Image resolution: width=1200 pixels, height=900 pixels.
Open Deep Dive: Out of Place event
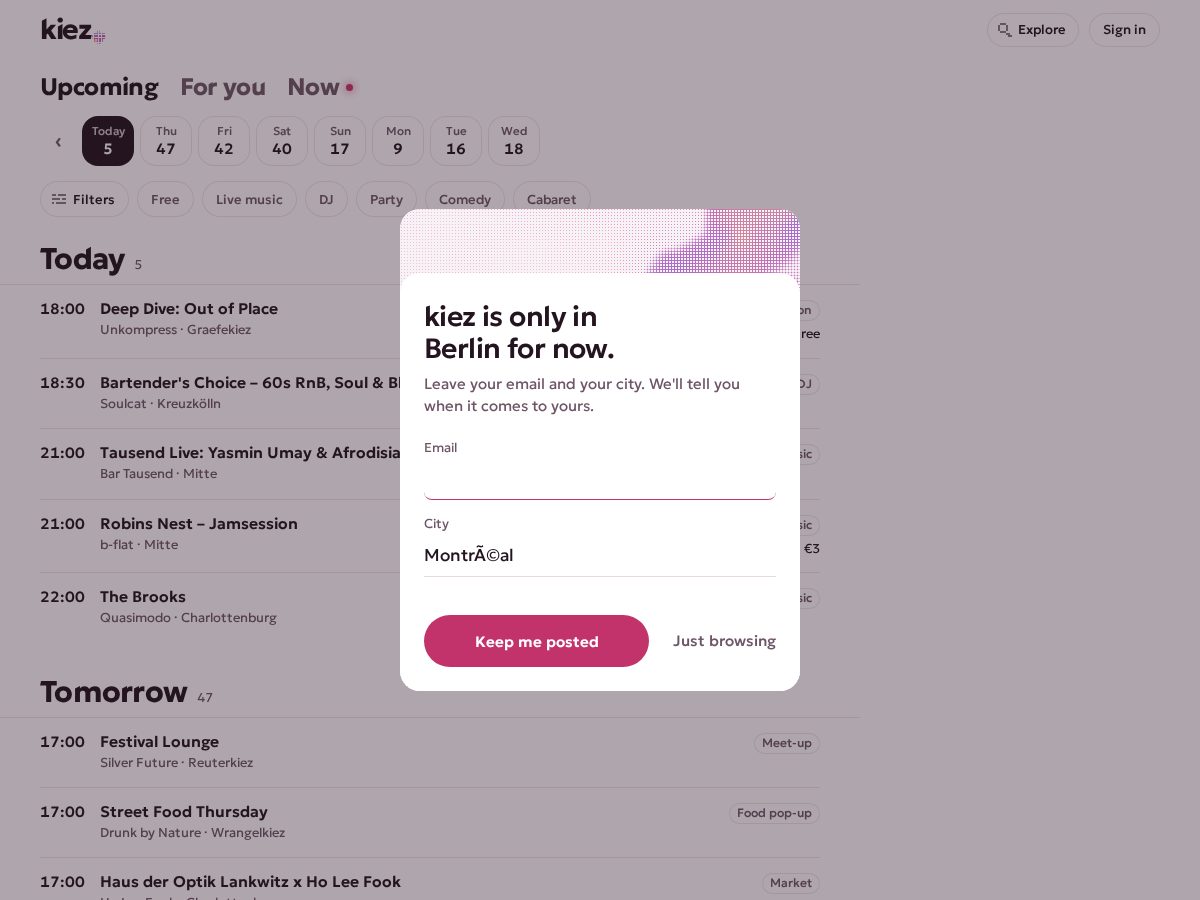pyautogui.click(x=189, y=309)
